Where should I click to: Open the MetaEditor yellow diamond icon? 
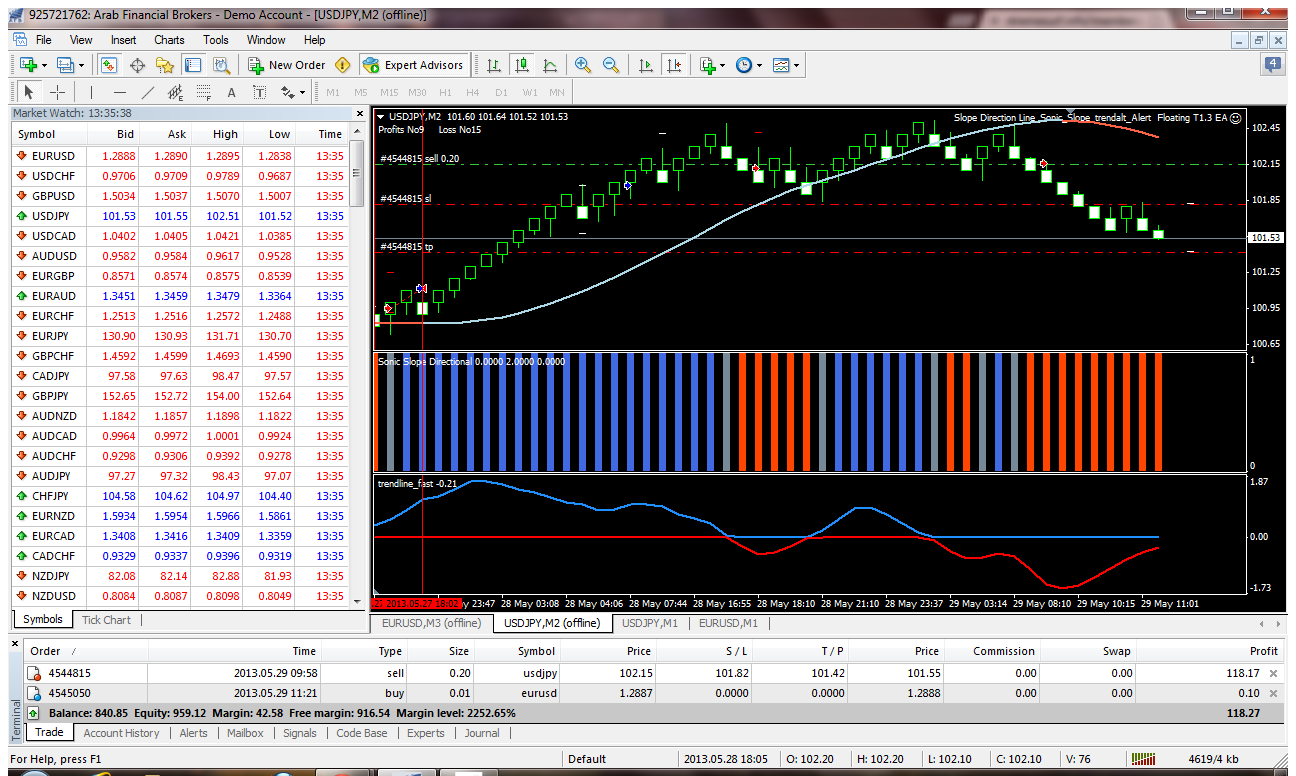click(x=343, y=65)
